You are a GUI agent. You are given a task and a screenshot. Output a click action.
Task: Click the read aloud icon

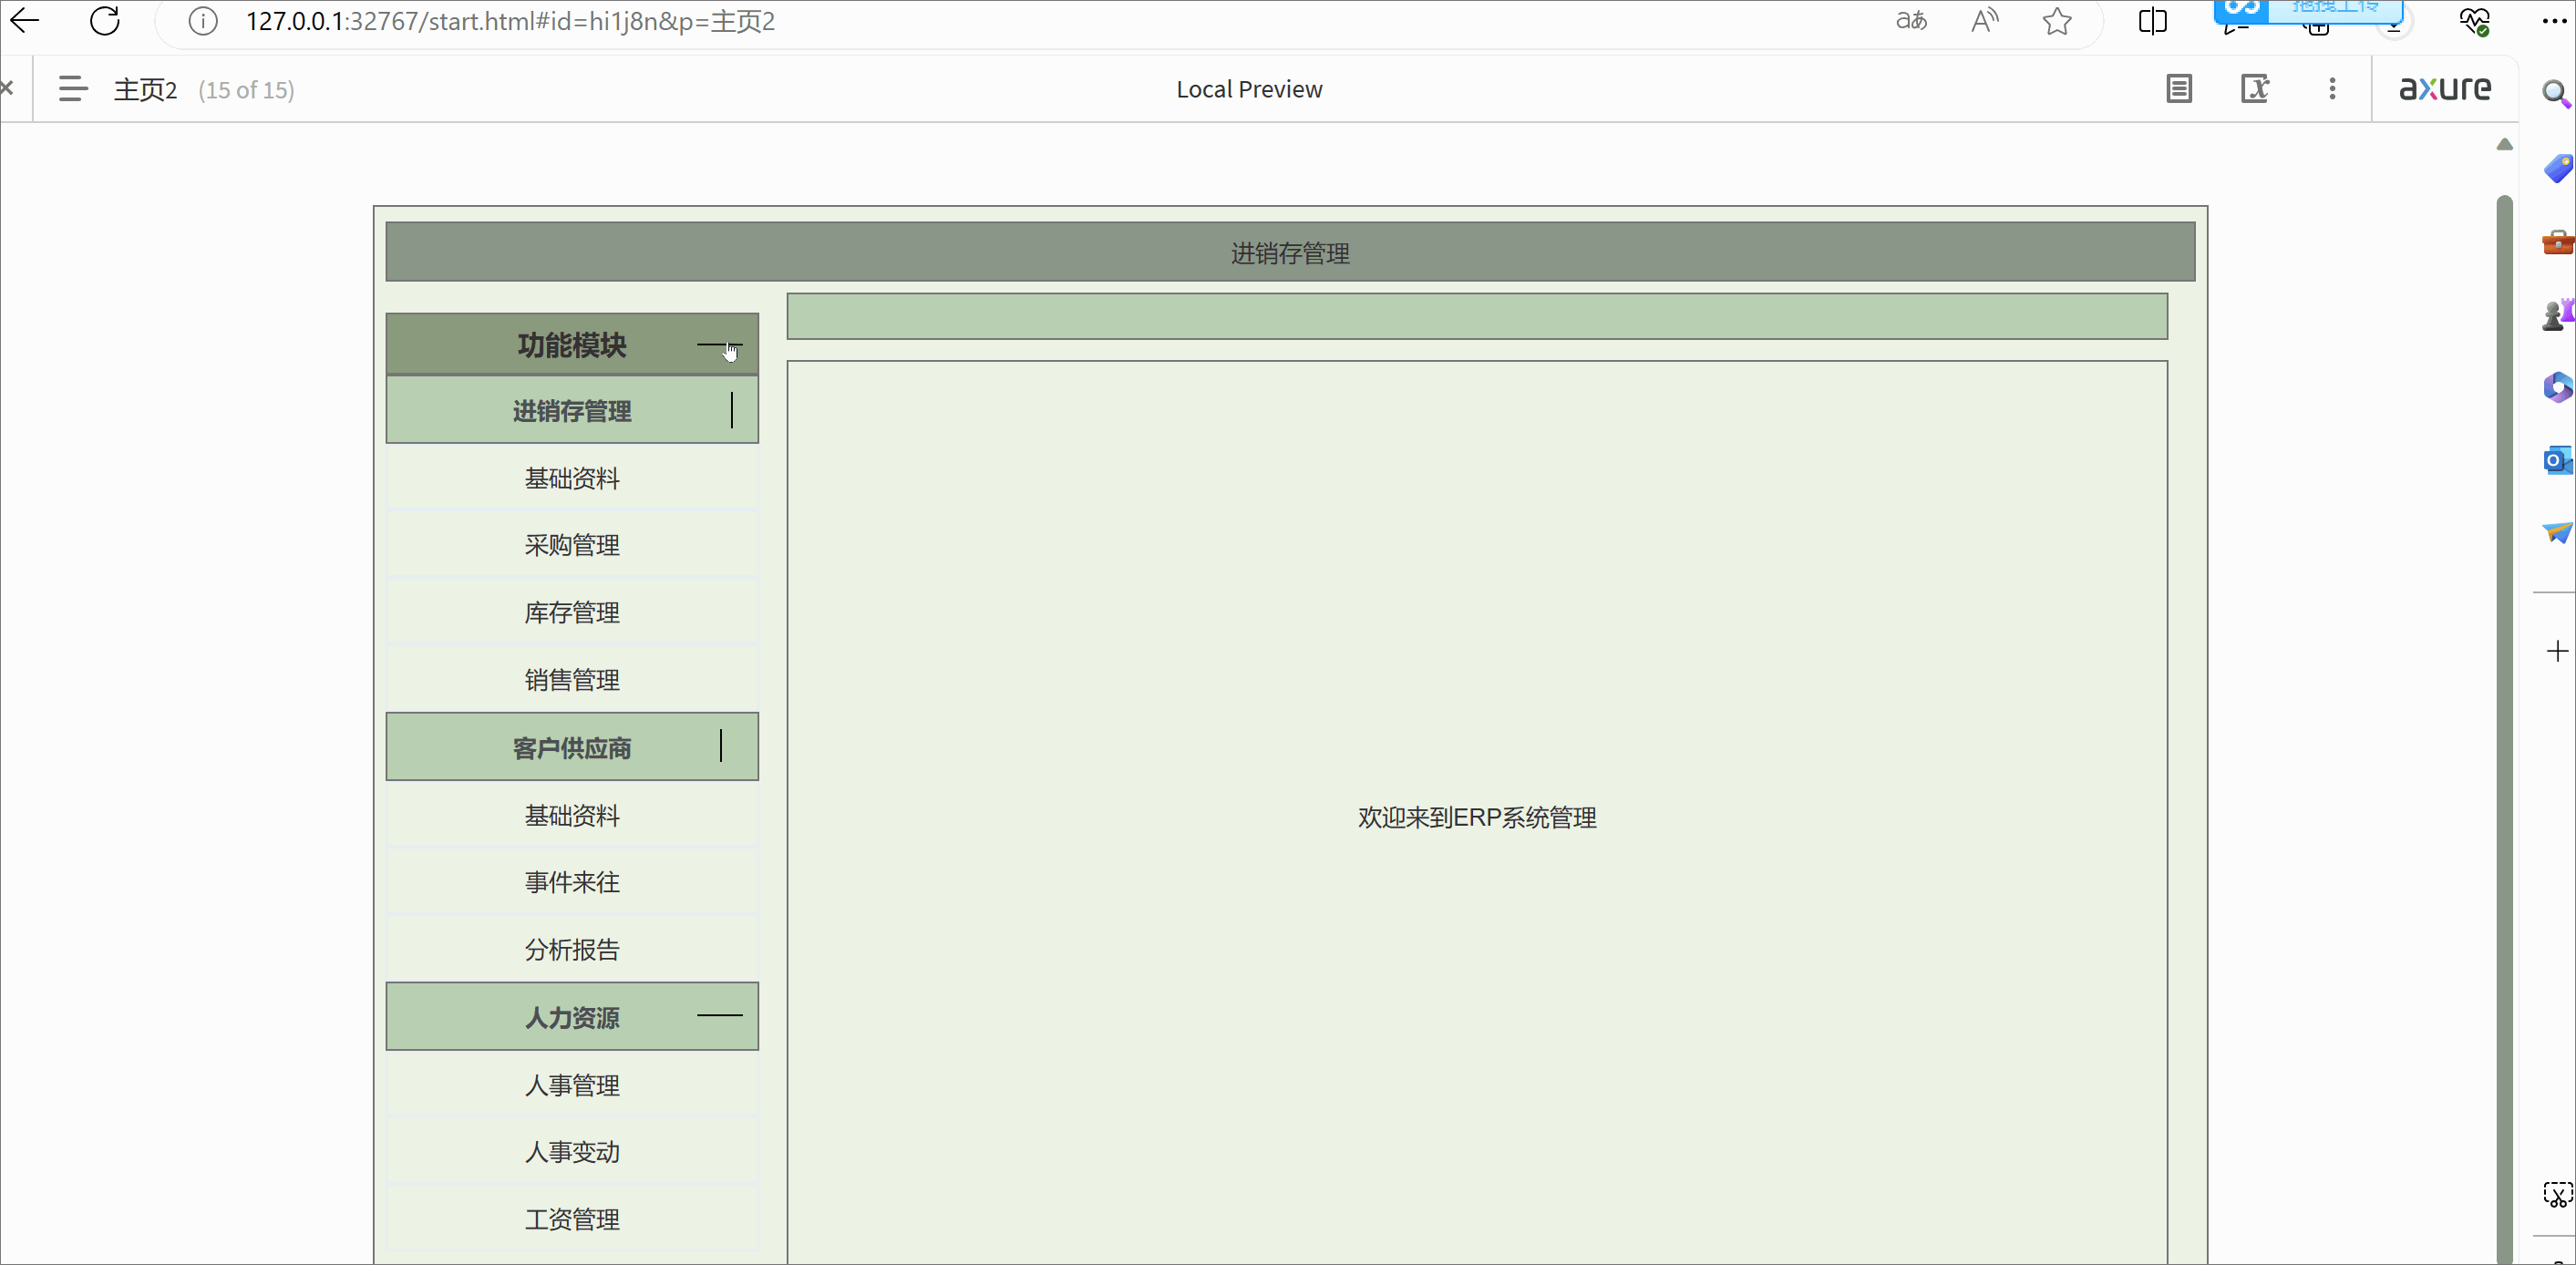point(1984,21)
